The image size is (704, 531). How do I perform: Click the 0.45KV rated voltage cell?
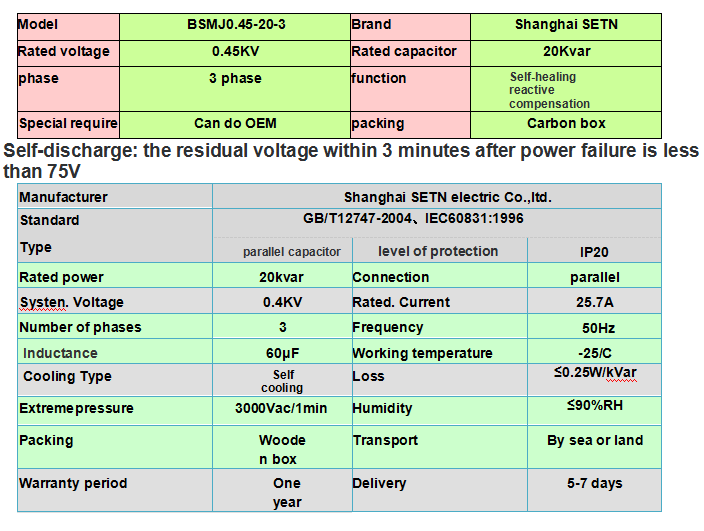(x=235, y=52)
